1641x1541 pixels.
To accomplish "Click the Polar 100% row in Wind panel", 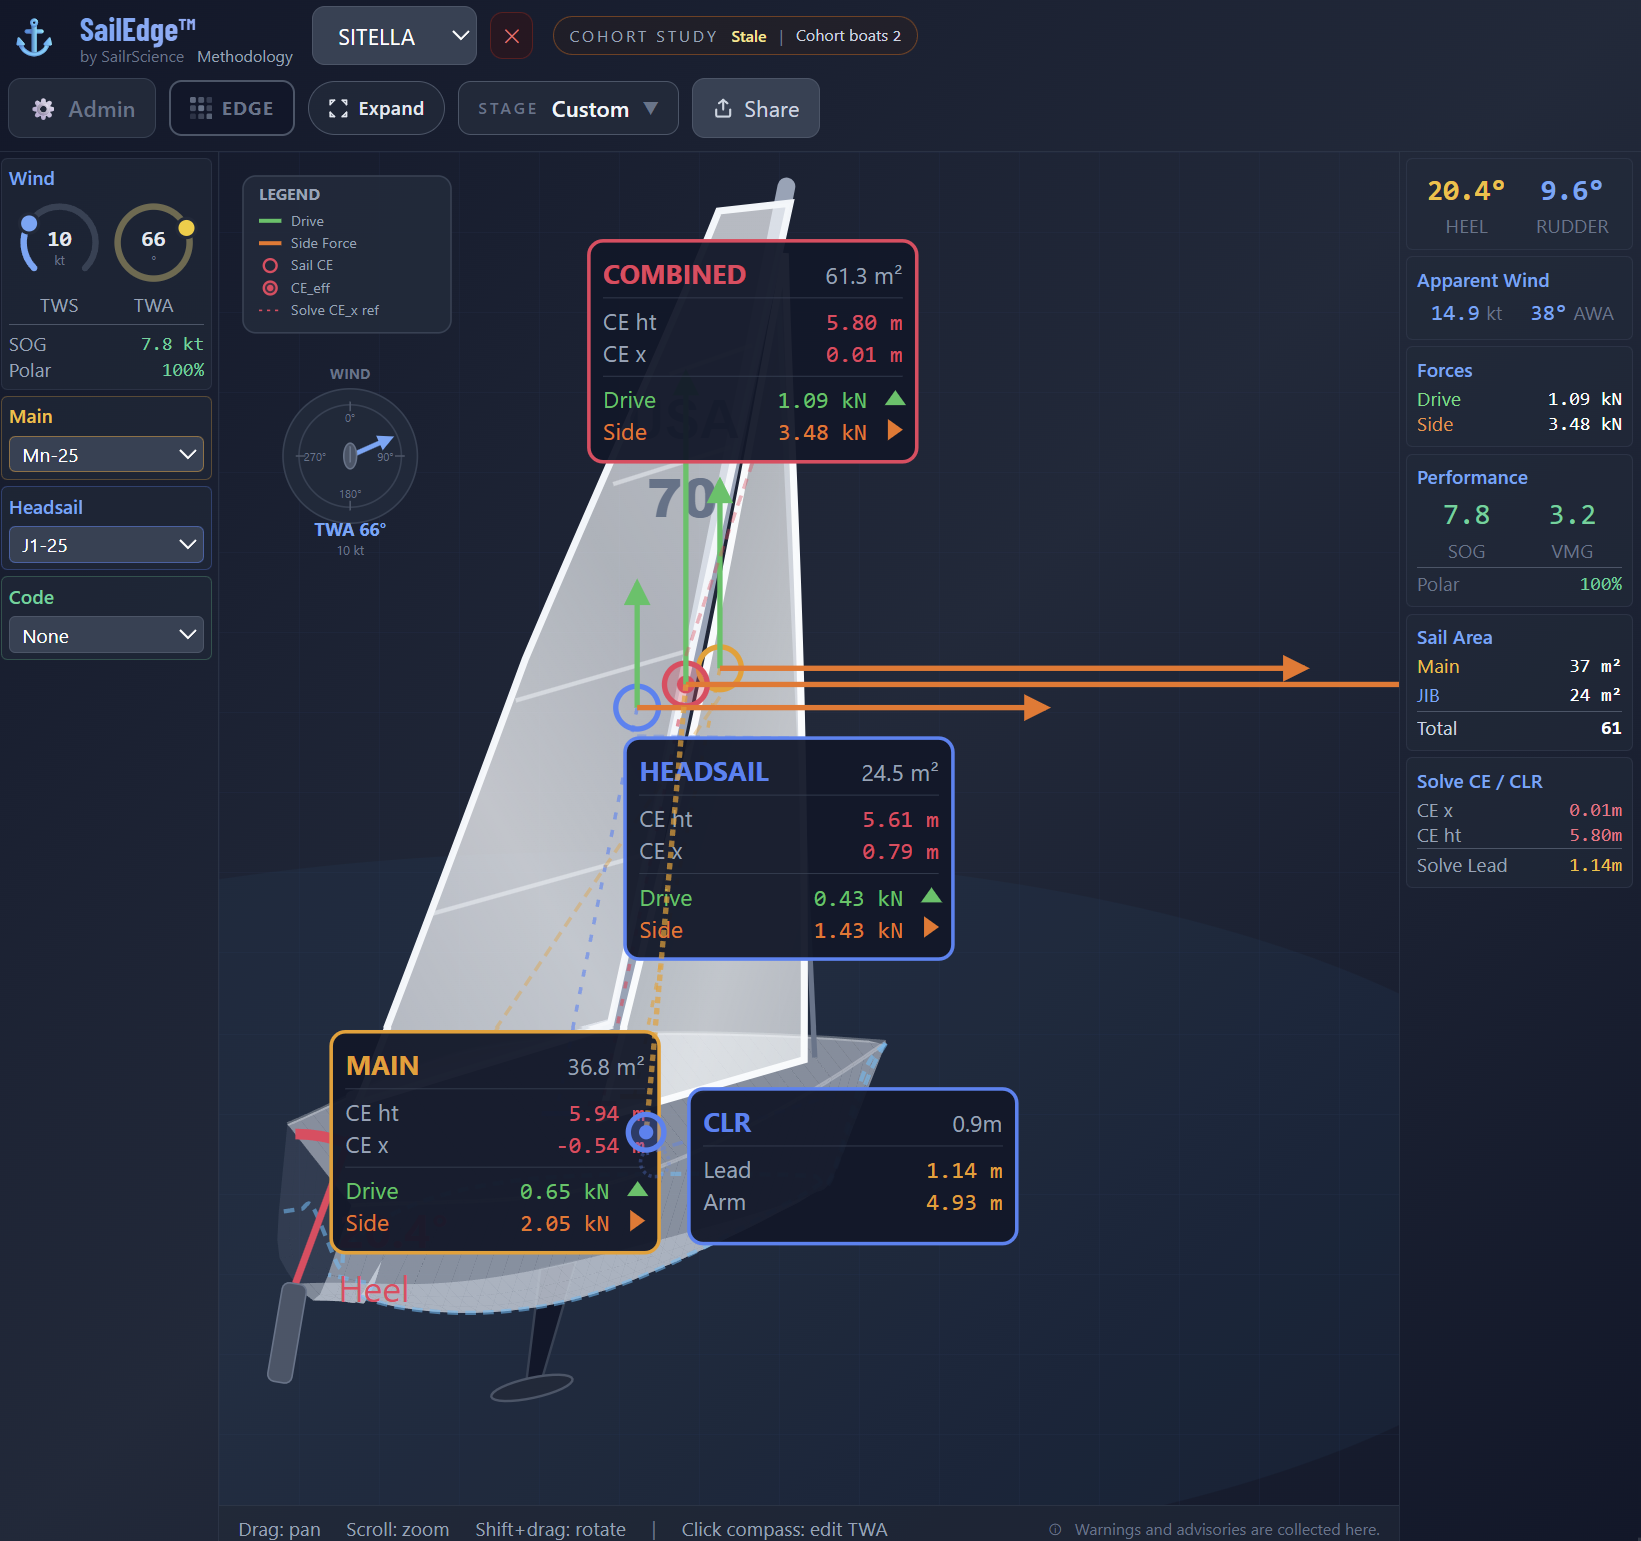I will coord(106,370).
